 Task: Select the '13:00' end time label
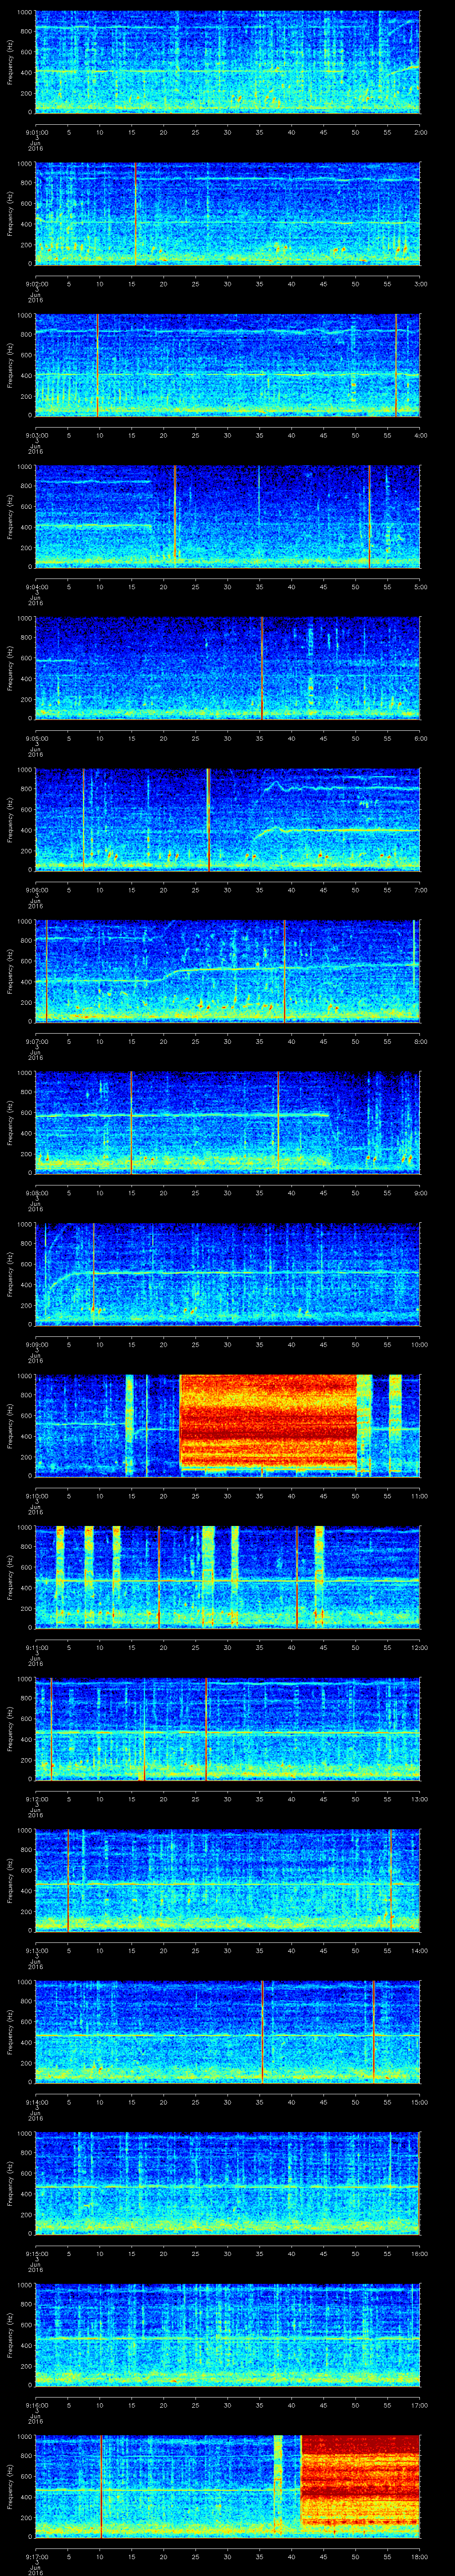coord(419,1798)
